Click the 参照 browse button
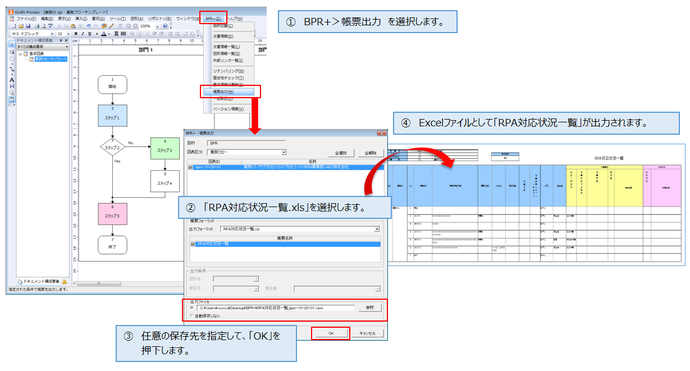The height and width of the screenshot is (371, 690). coord(370,307)
